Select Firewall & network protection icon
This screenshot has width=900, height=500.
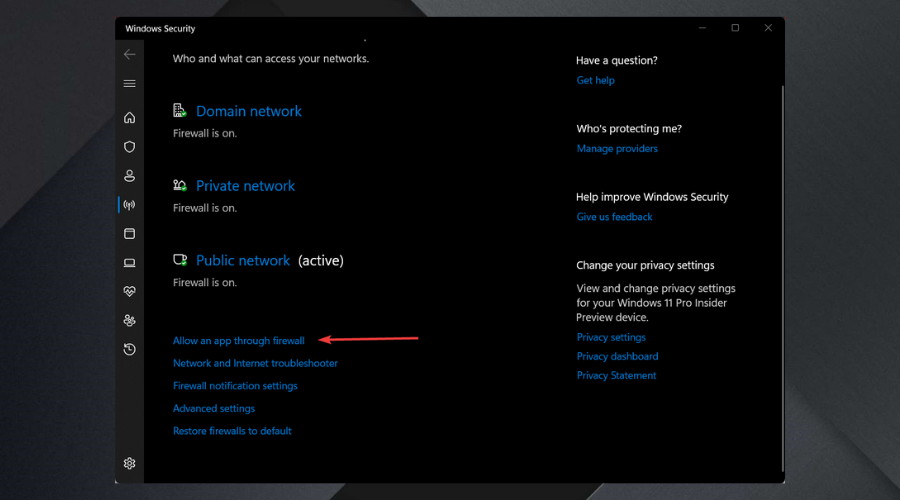129,205
